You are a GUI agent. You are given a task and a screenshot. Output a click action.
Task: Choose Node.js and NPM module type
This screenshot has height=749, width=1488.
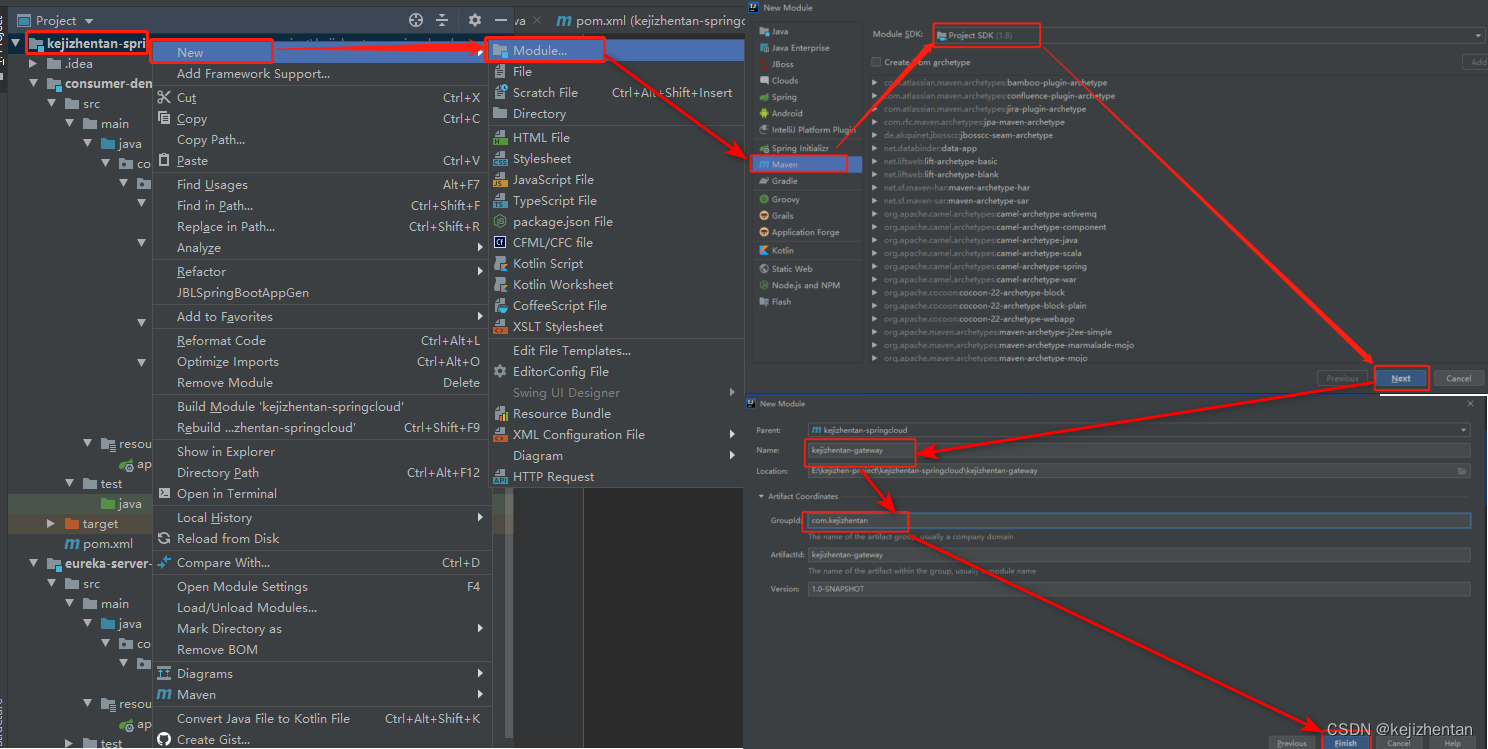click(805, 285)
